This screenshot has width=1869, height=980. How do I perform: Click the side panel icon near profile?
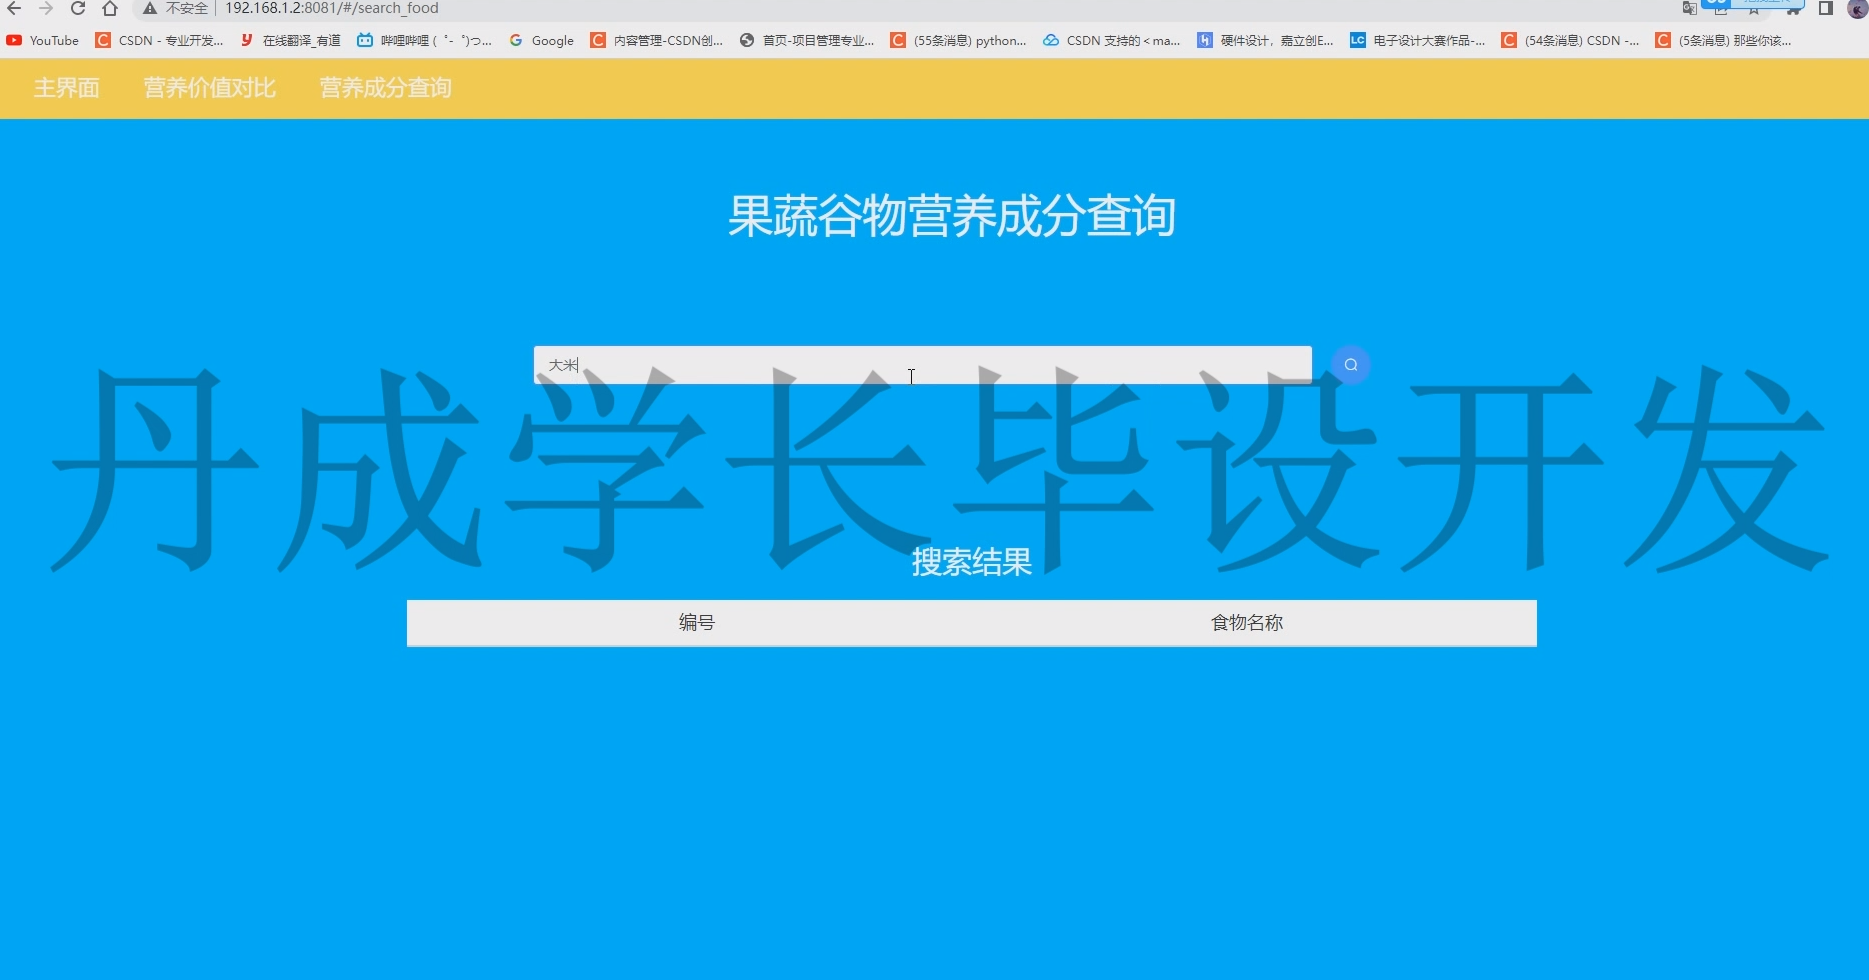point(1825,10)
